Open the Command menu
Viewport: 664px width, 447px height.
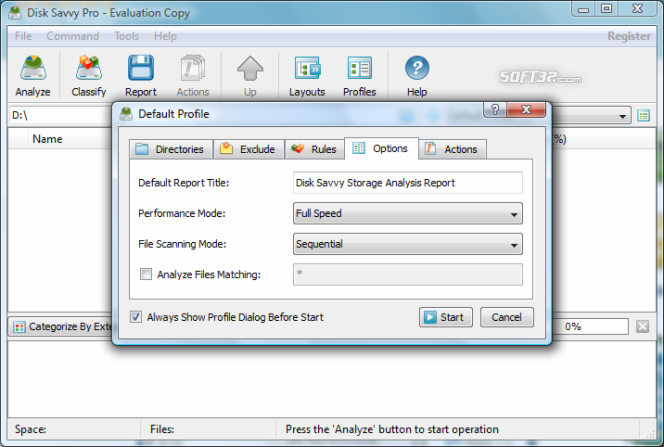tap(73, 36)
